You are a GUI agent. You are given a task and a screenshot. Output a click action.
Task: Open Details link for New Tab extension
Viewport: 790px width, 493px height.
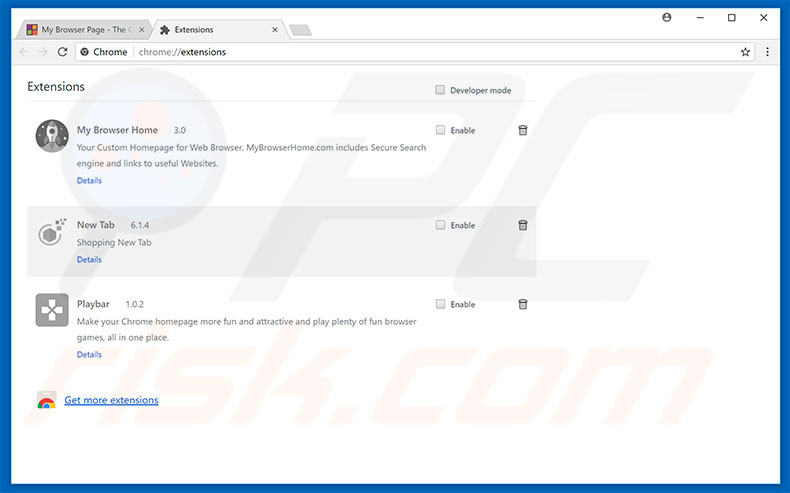(89, 259)
